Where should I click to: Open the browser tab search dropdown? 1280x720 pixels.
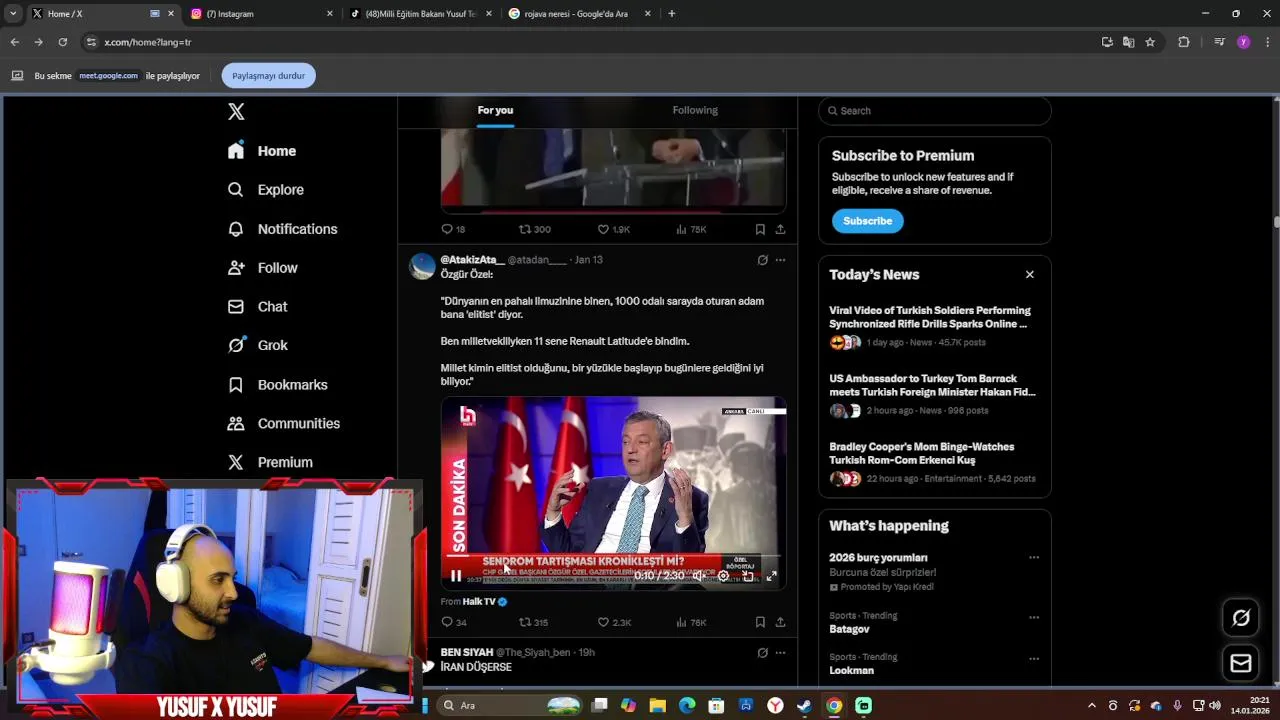point(13,14)
